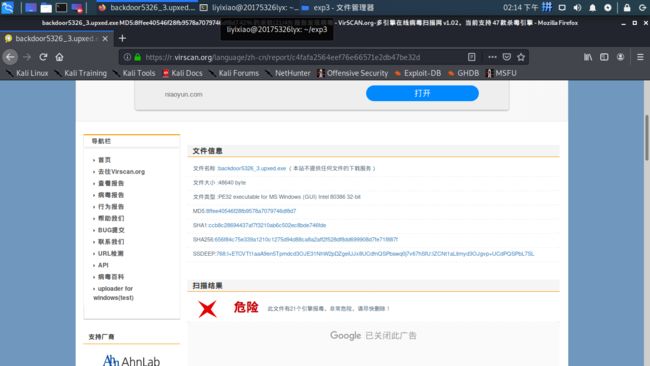Open the Firefox hamburger menu
This screenshot has height=366, width=650.
tap(640, 57)
